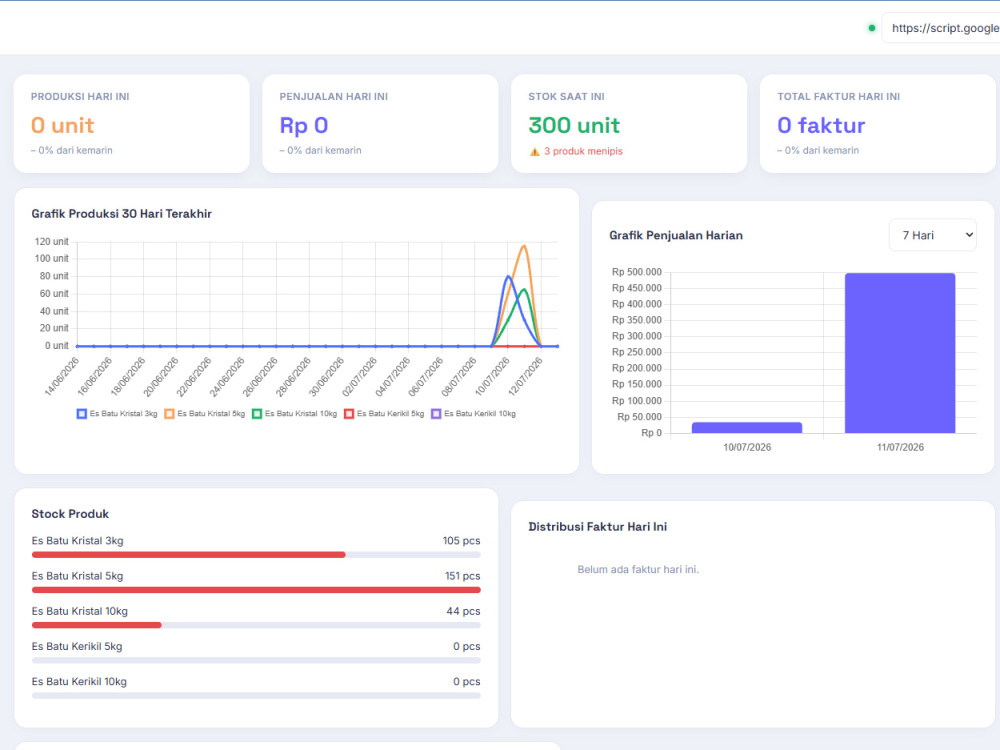Click Grafik Produksi 30 Hari Terakhir title
This screenshot has height=750, width=1000.
121,214
